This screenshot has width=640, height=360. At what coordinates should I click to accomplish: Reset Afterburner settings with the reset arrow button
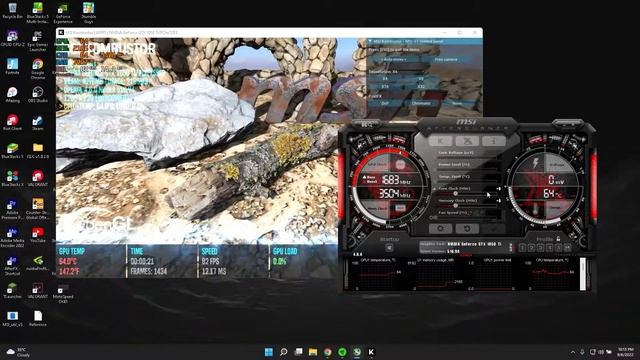coord(467,228)
